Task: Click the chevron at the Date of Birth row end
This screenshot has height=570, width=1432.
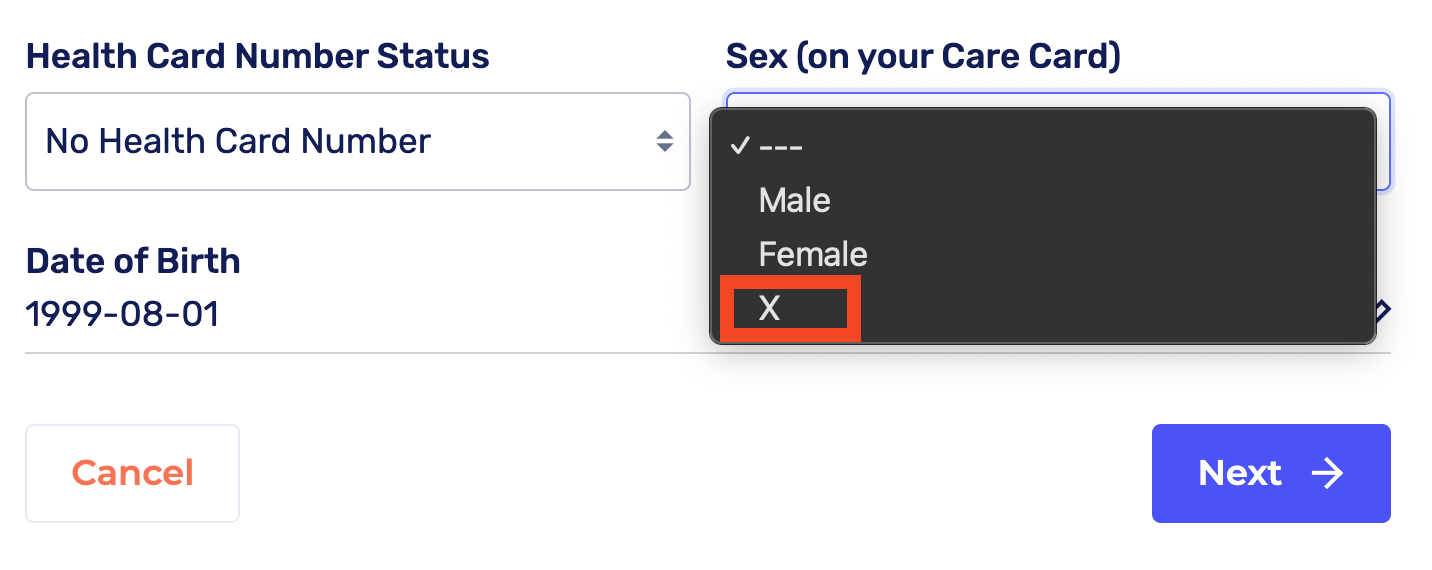Action: click(x=1383, y=311)
